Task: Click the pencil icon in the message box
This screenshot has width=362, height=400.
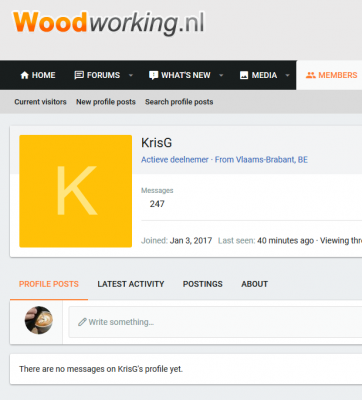Action: click(82, 322)
